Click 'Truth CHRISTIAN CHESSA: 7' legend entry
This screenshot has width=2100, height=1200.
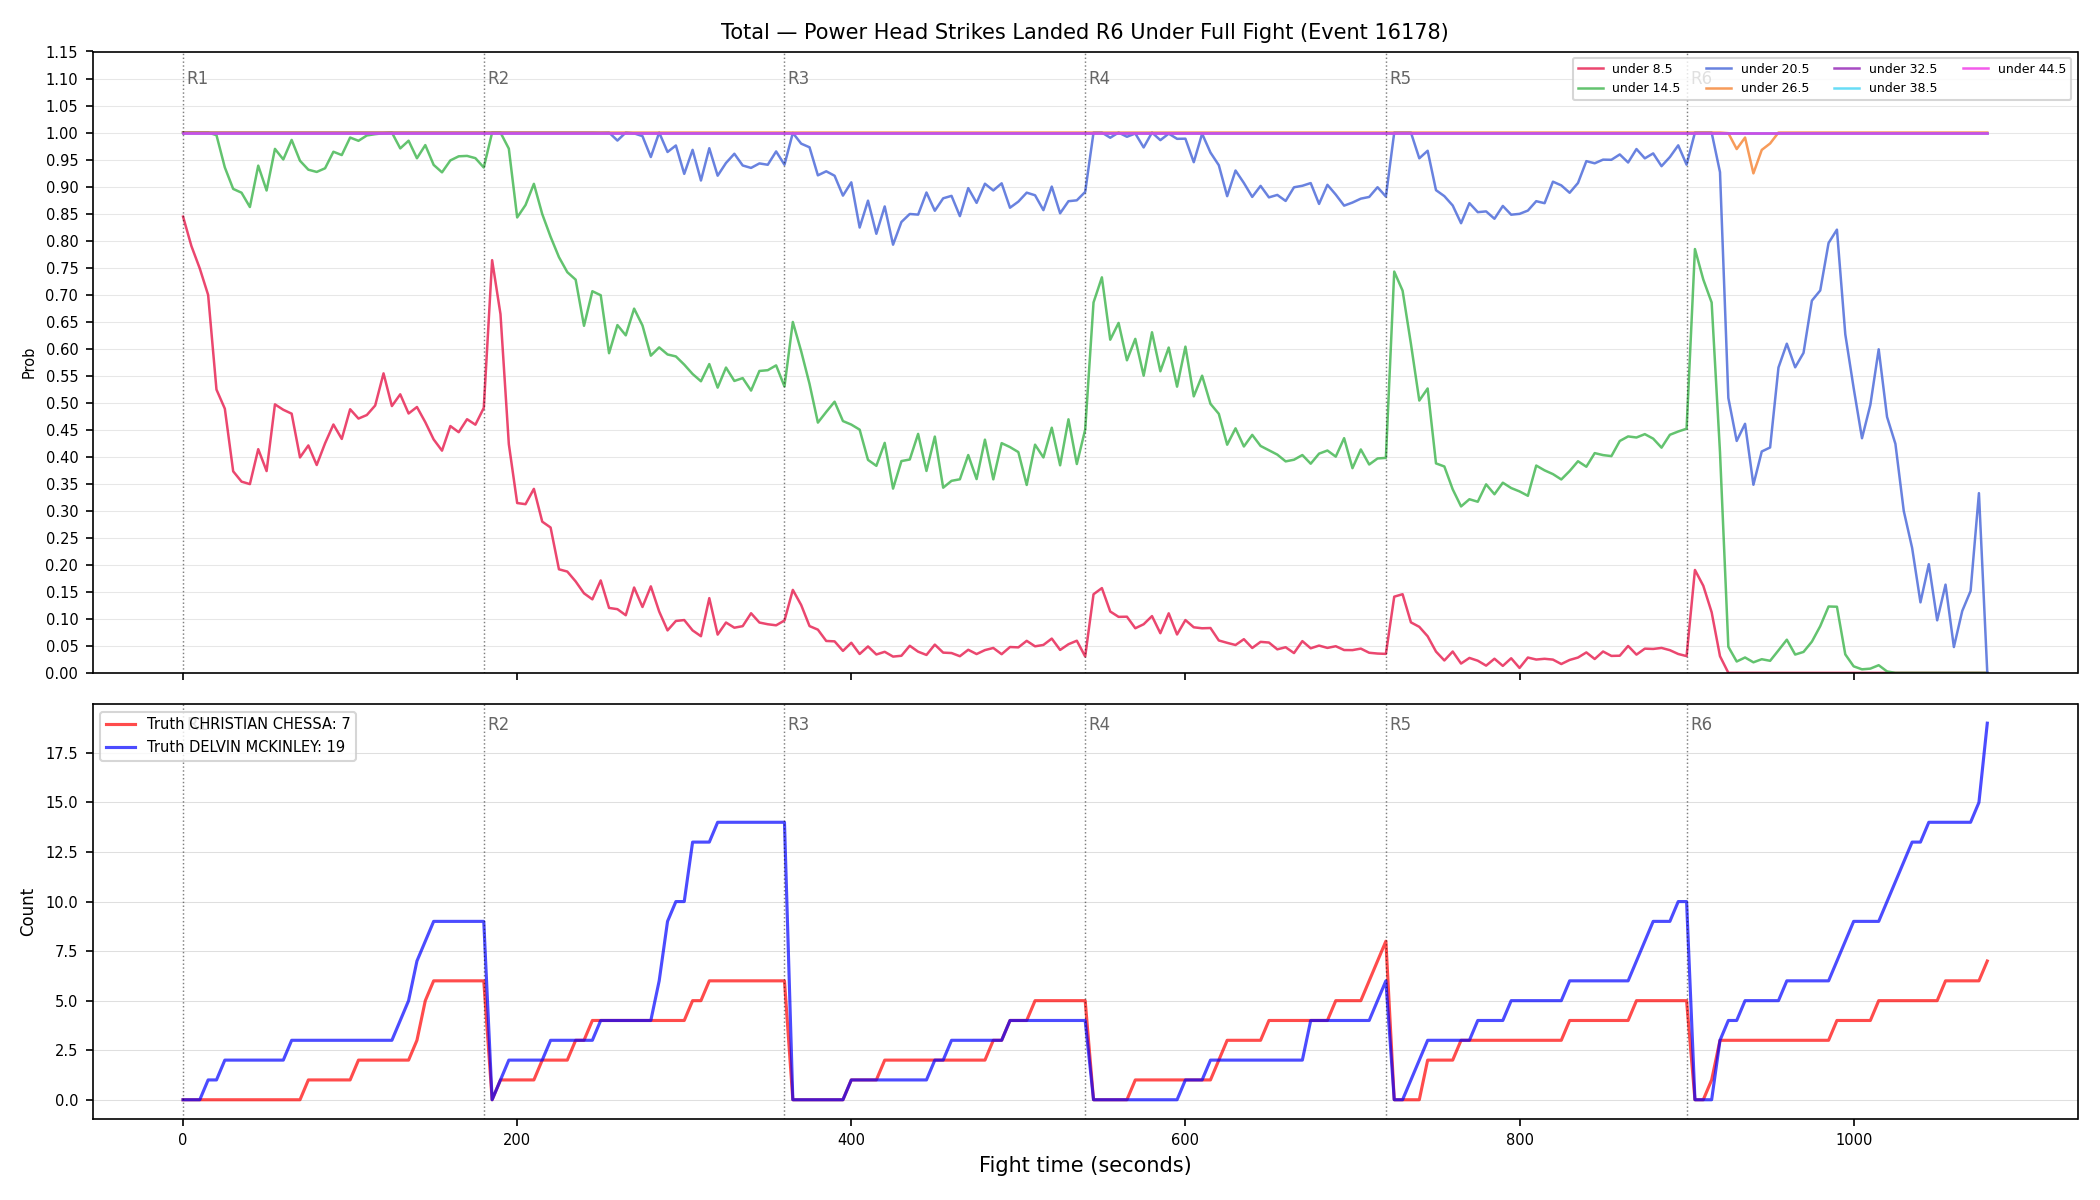(228, 724)
